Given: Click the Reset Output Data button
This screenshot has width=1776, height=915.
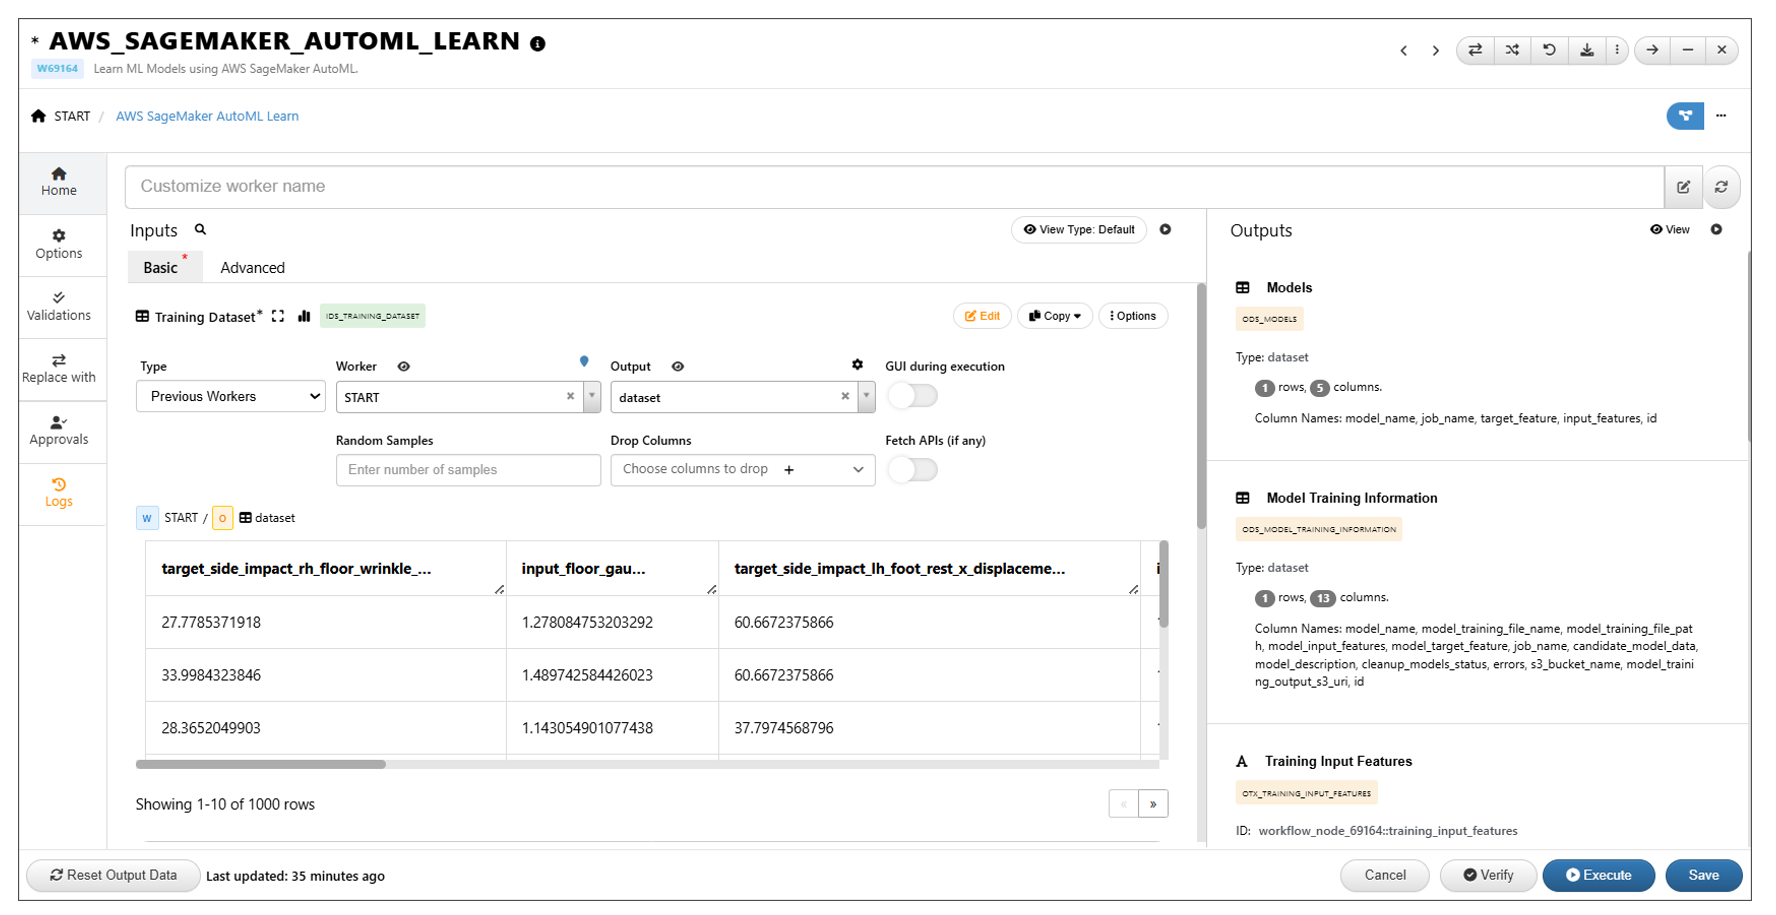Looking at the screenshot, I should tap(113, 875).
